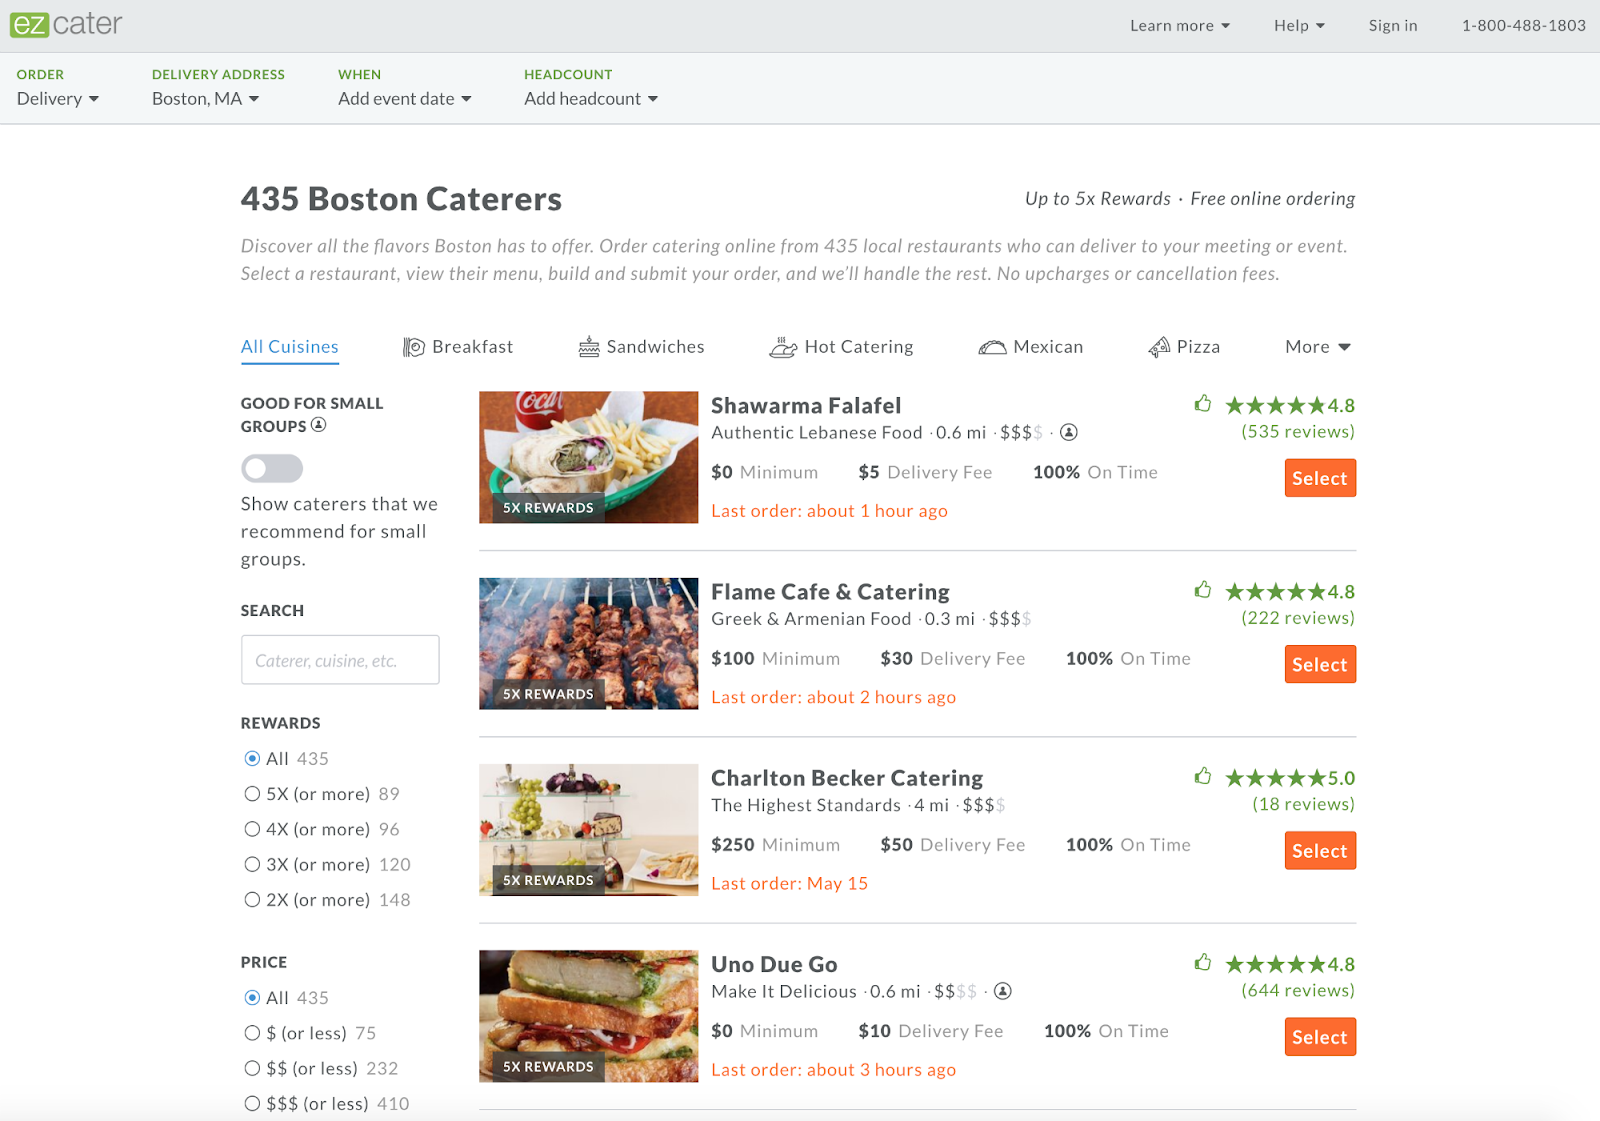Click the star rating for Flame Cafe & Catering
The image size is (1600, 1121).
1290,592
